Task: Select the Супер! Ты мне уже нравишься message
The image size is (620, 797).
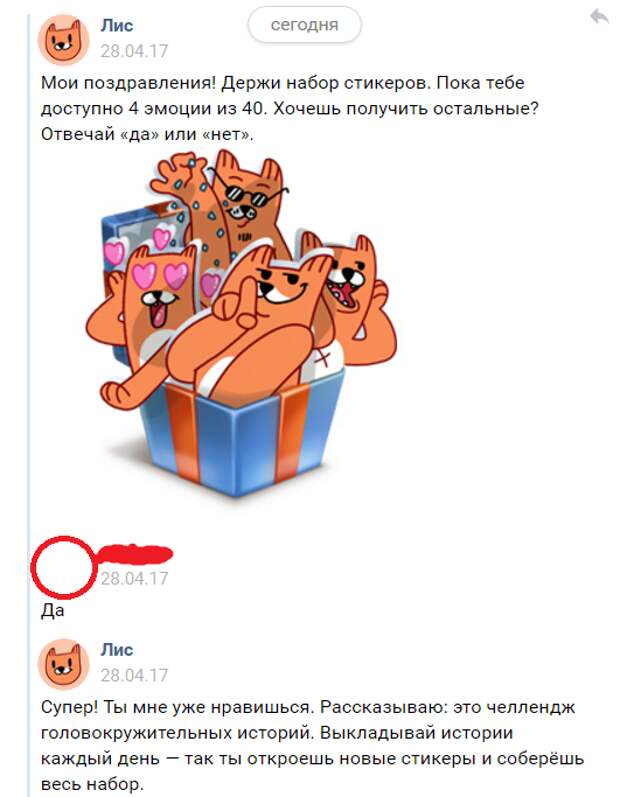Action: tap(313, 746)
